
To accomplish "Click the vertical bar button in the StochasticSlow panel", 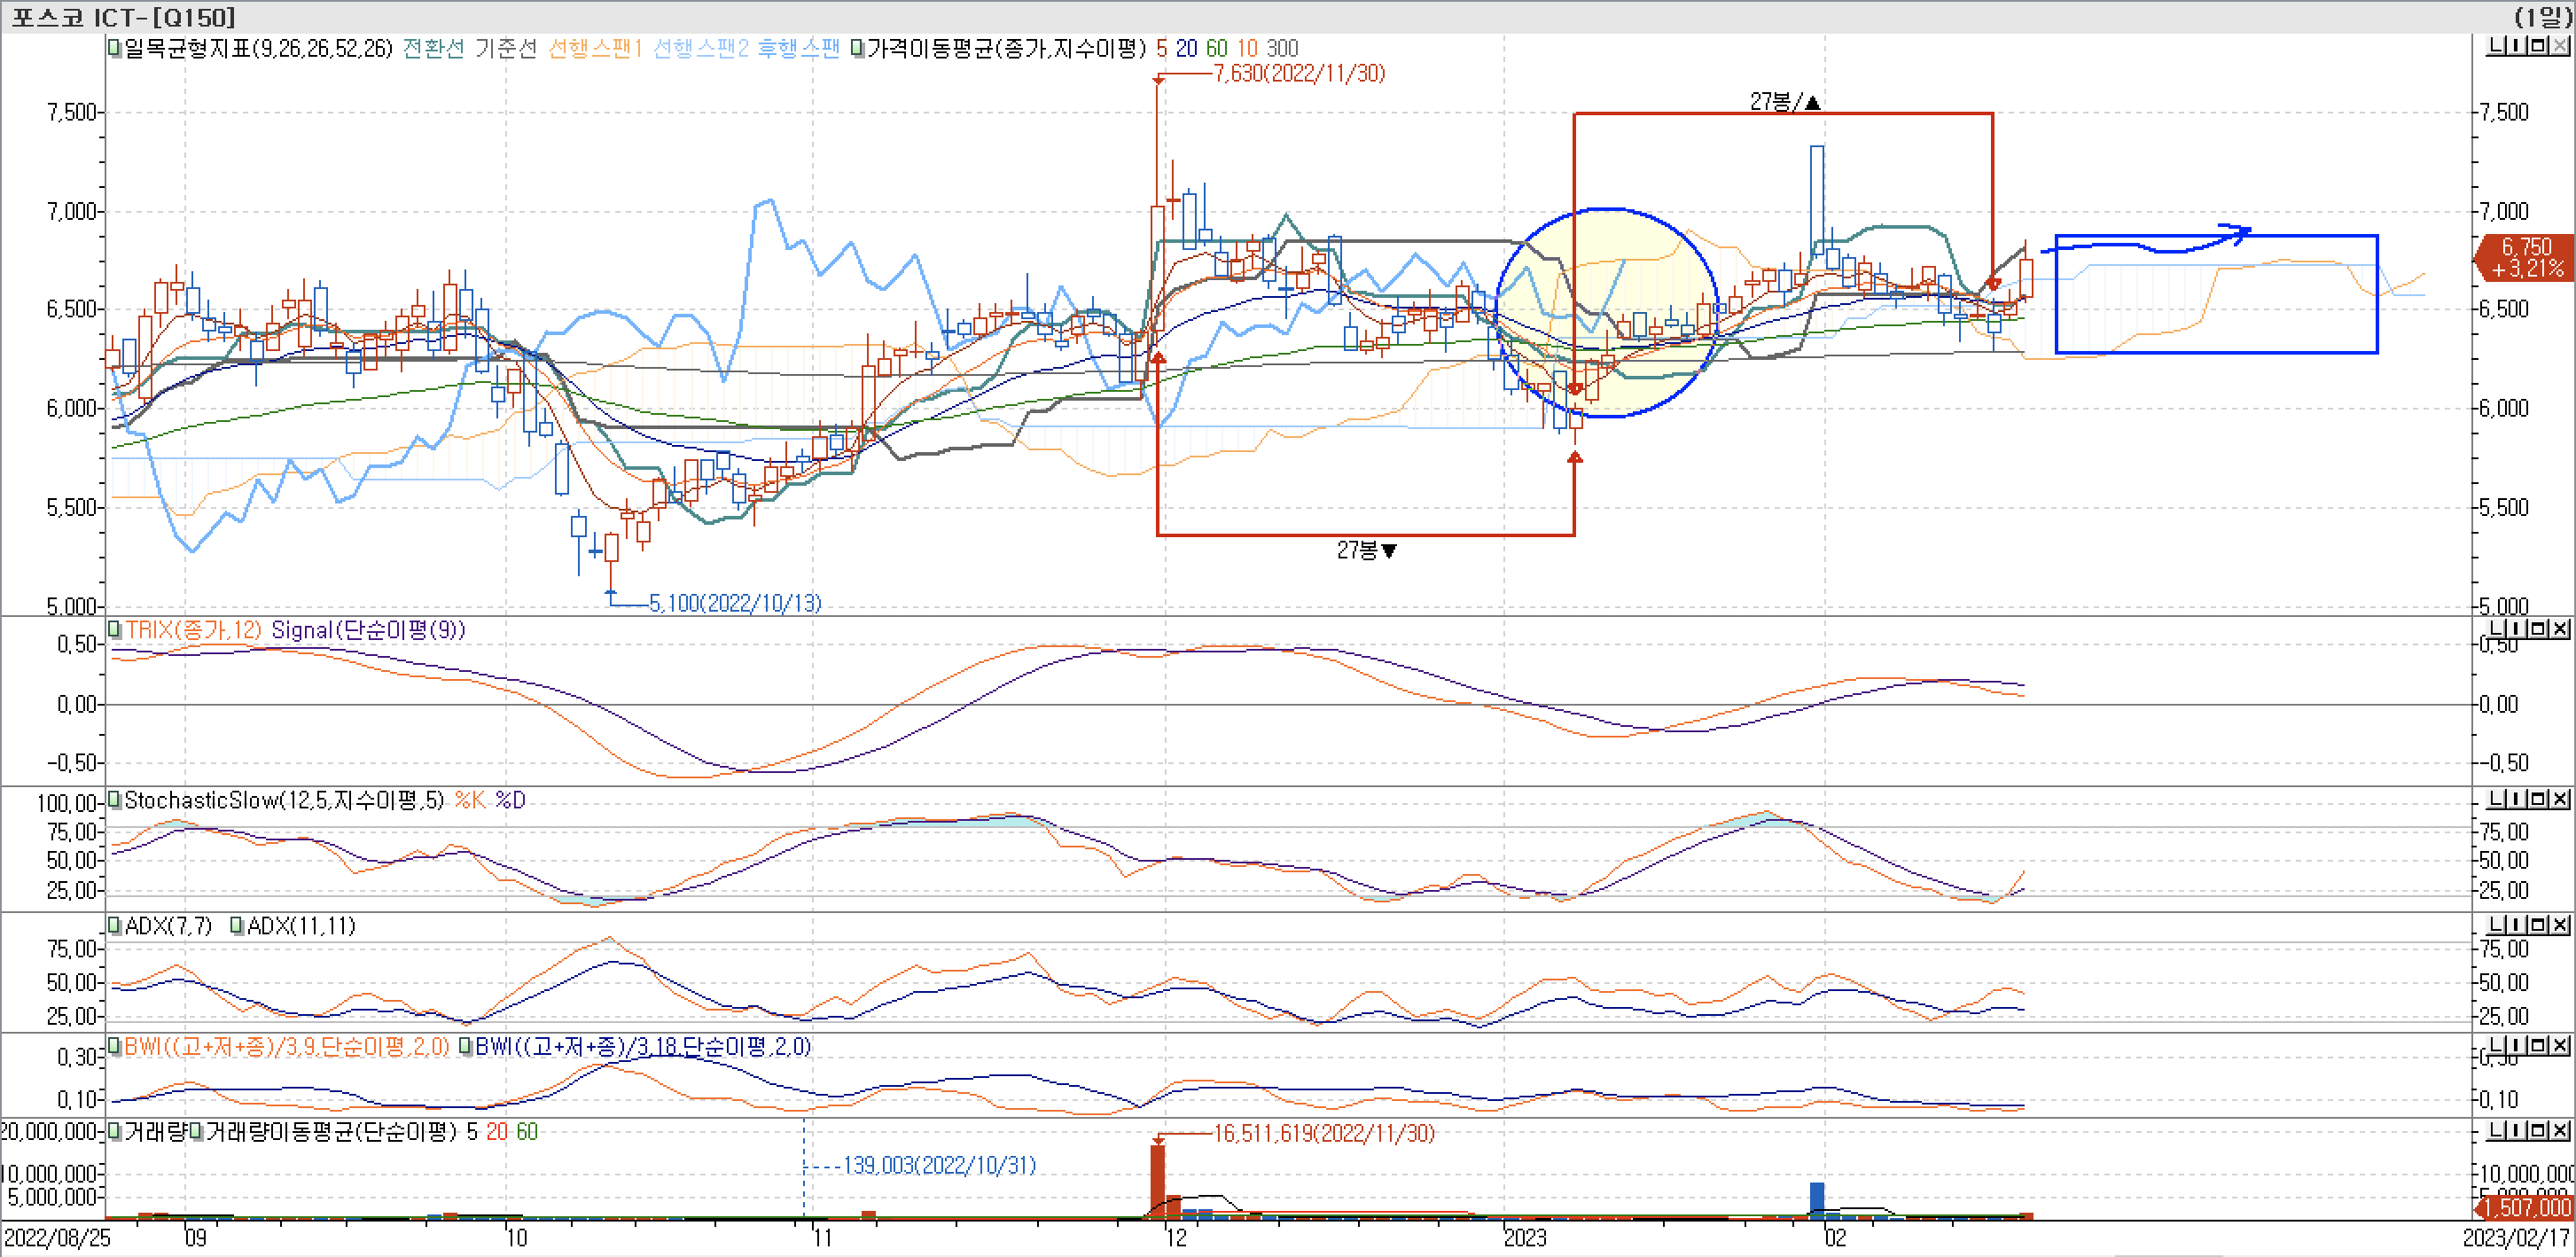I will tap(2517, 798).
